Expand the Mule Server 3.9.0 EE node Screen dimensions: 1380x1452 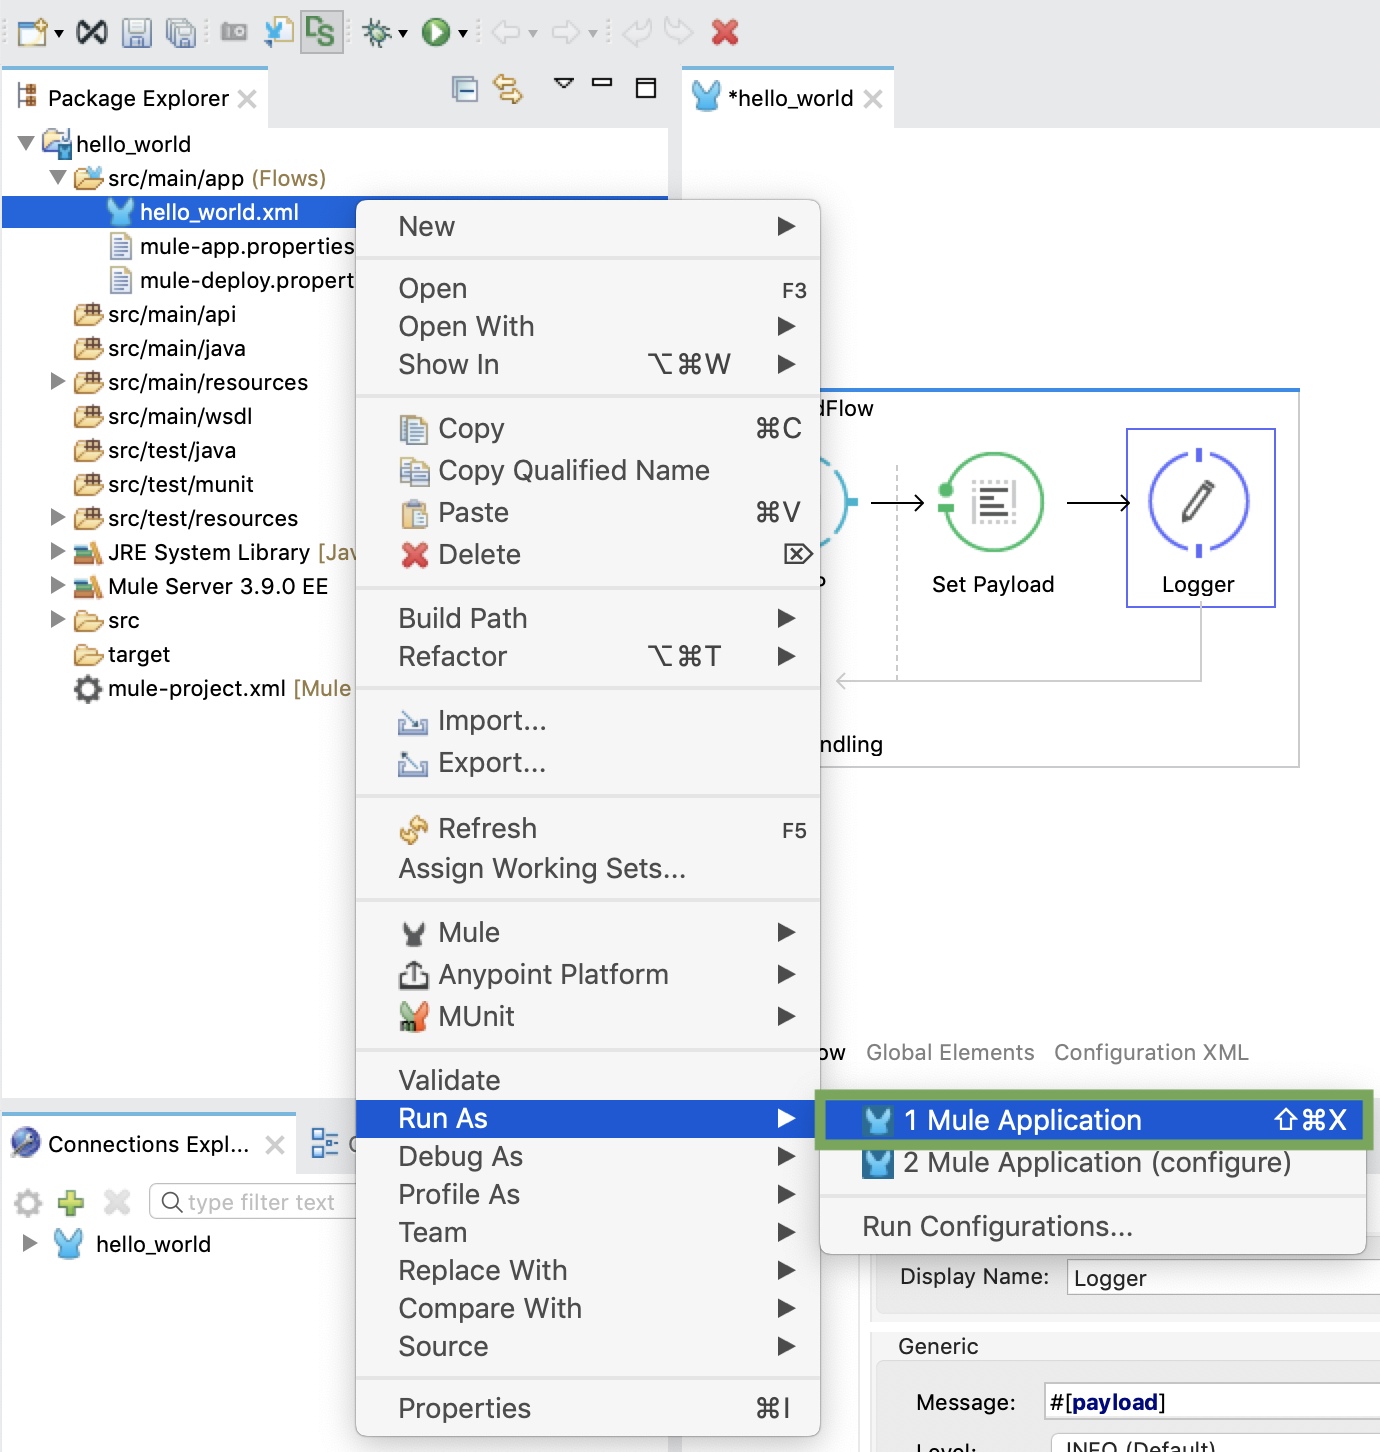58,585
